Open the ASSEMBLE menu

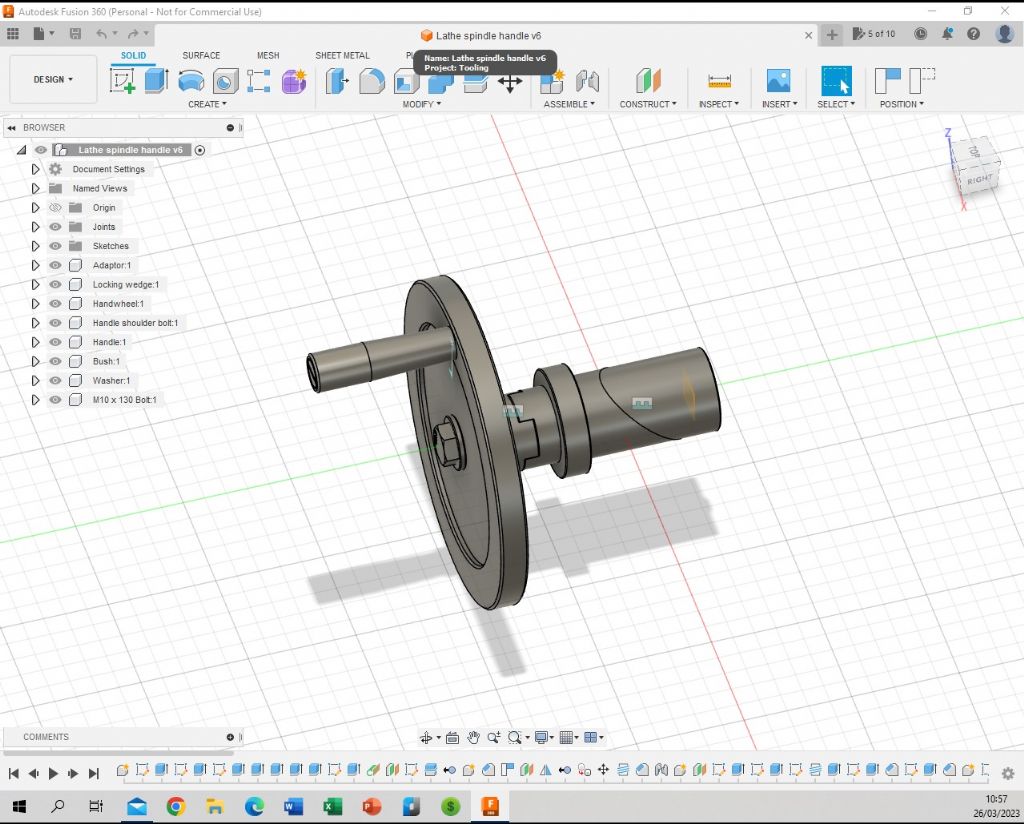tap(569, 104)
